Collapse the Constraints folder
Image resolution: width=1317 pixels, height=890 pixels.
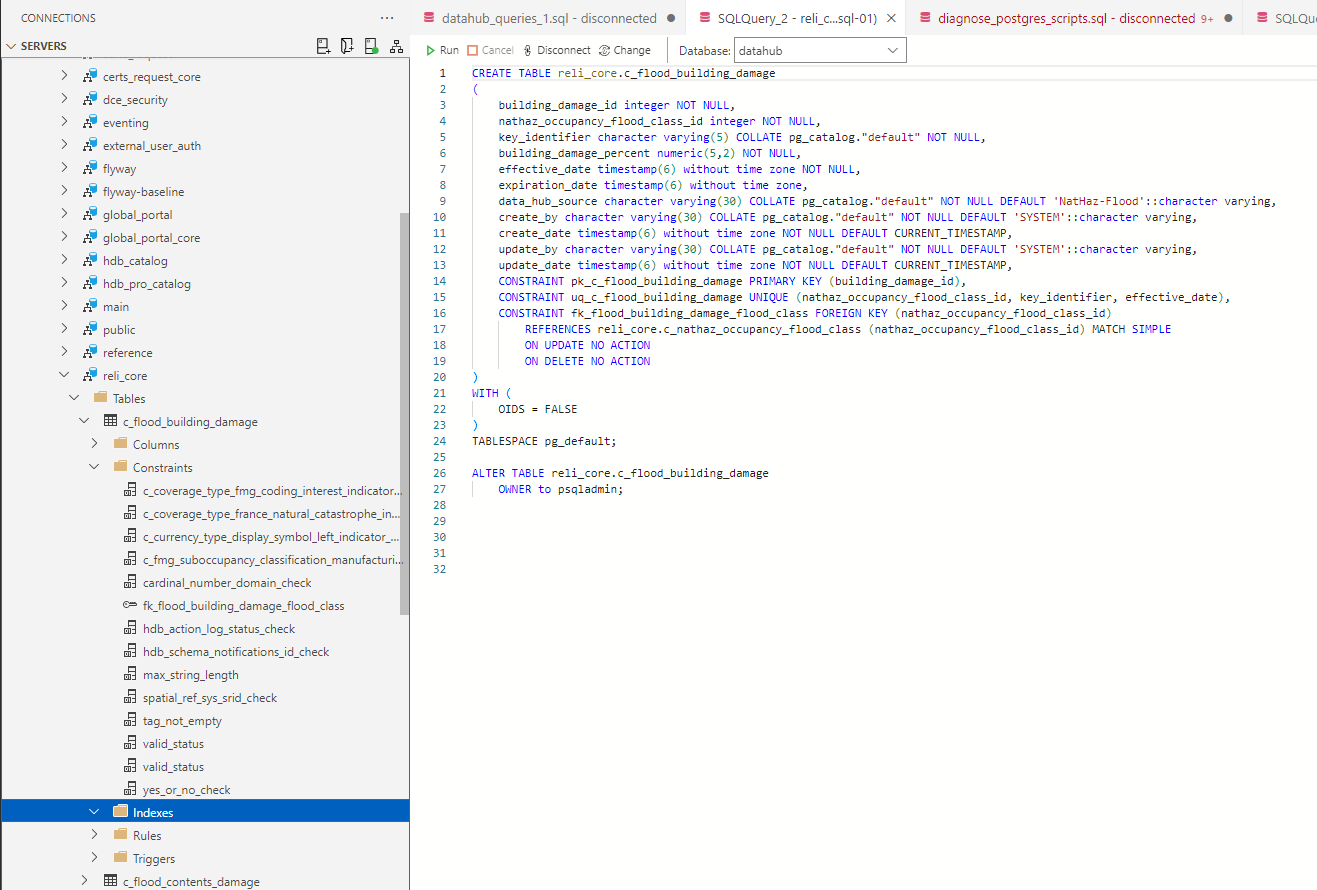pos(93,467)
